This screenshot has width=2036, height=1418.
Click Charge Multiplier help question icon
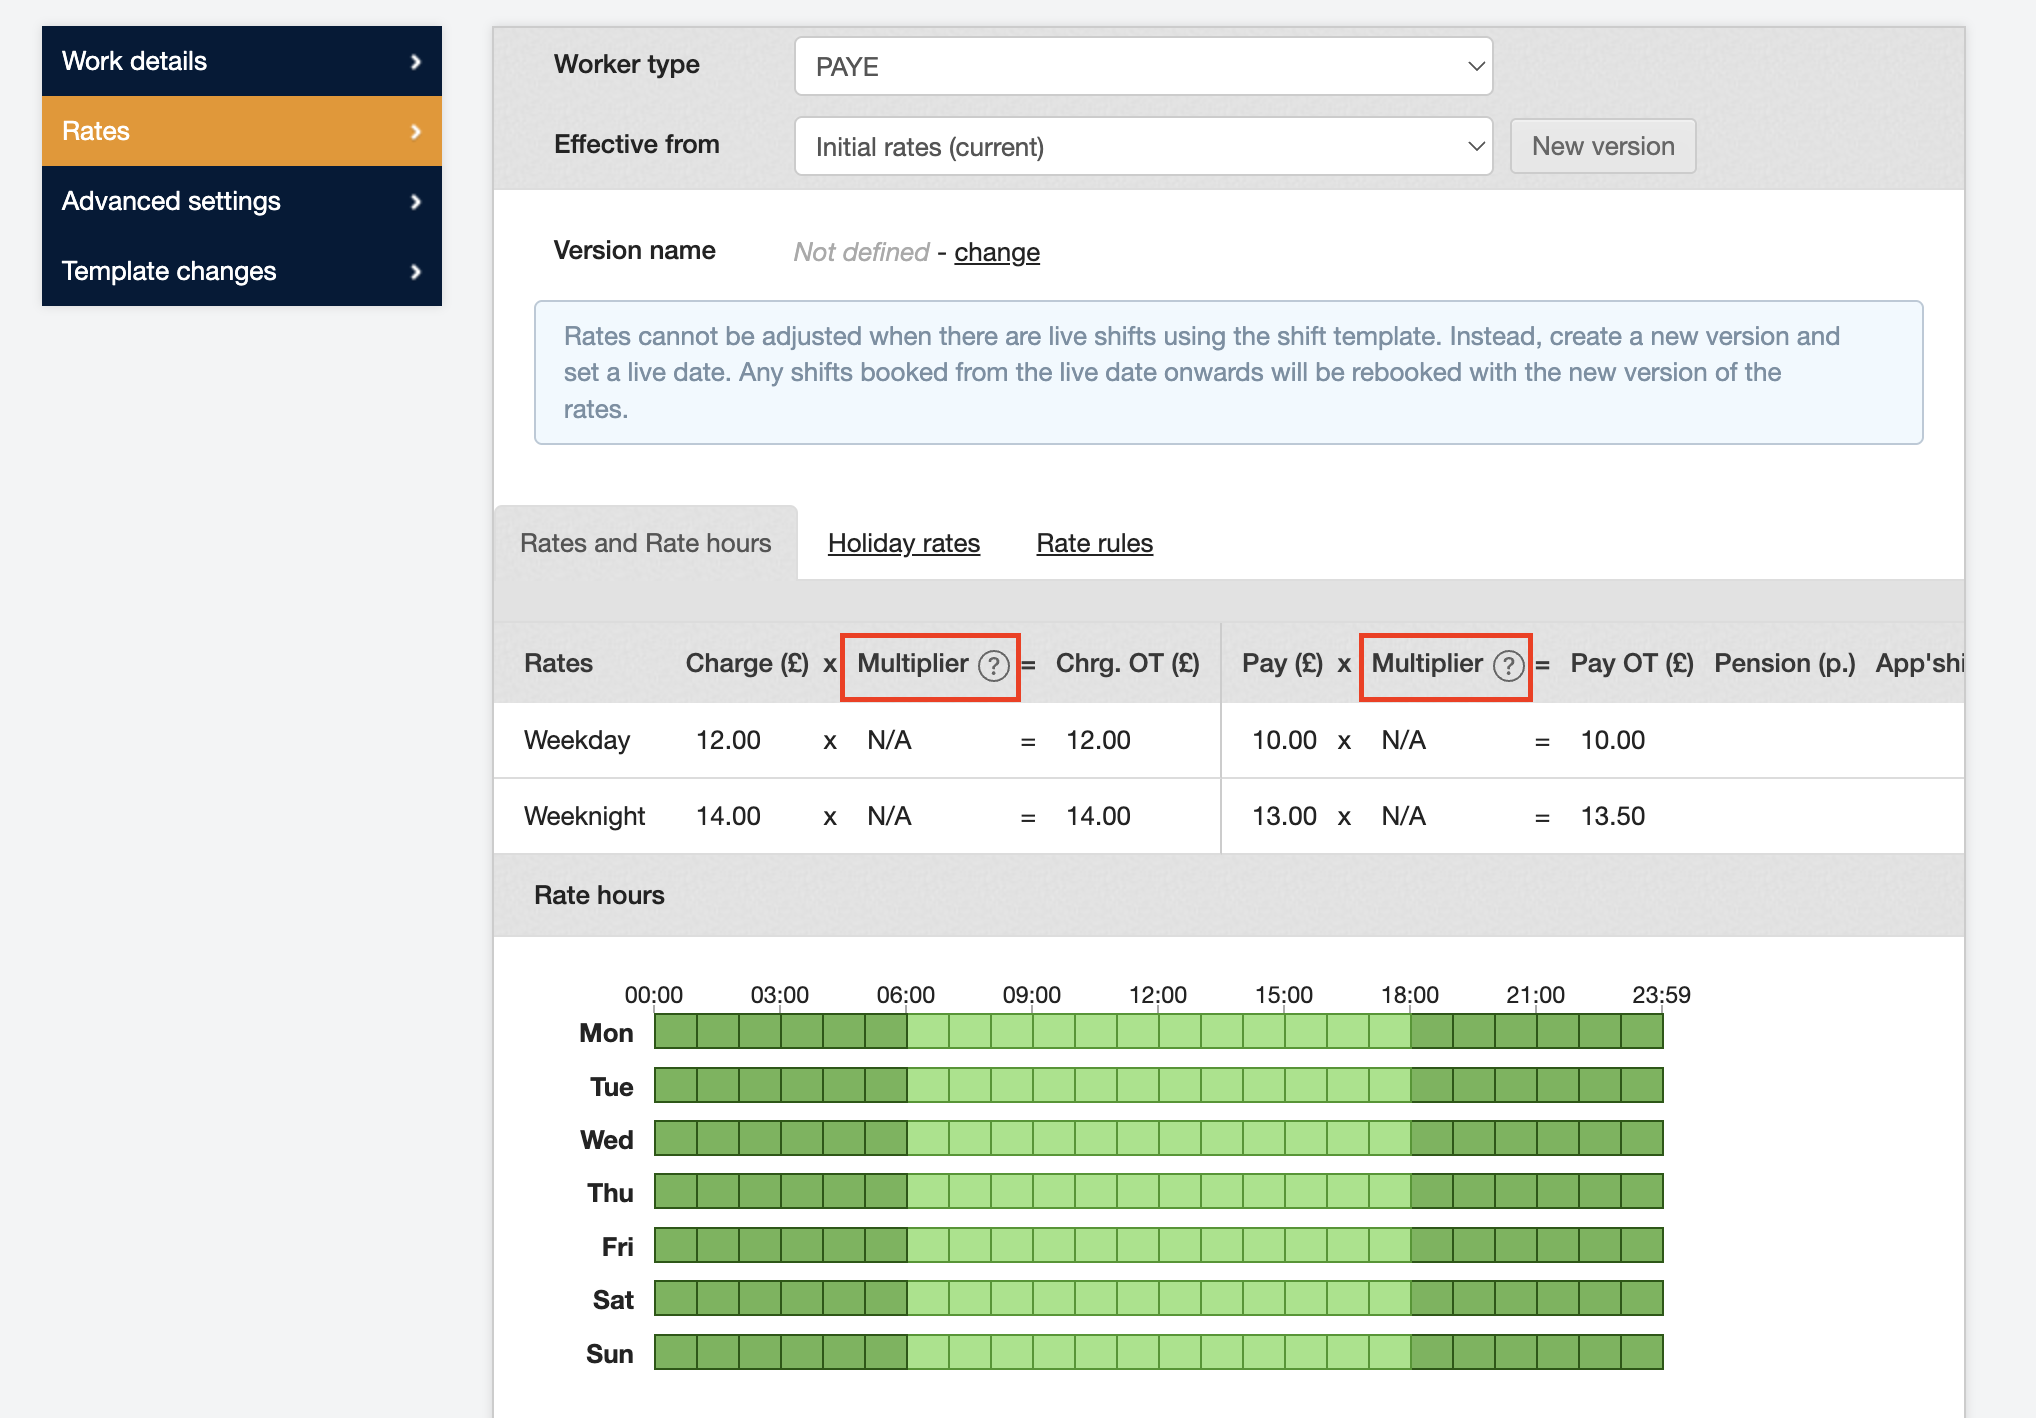pyautogui.click(x=993, y=666)
